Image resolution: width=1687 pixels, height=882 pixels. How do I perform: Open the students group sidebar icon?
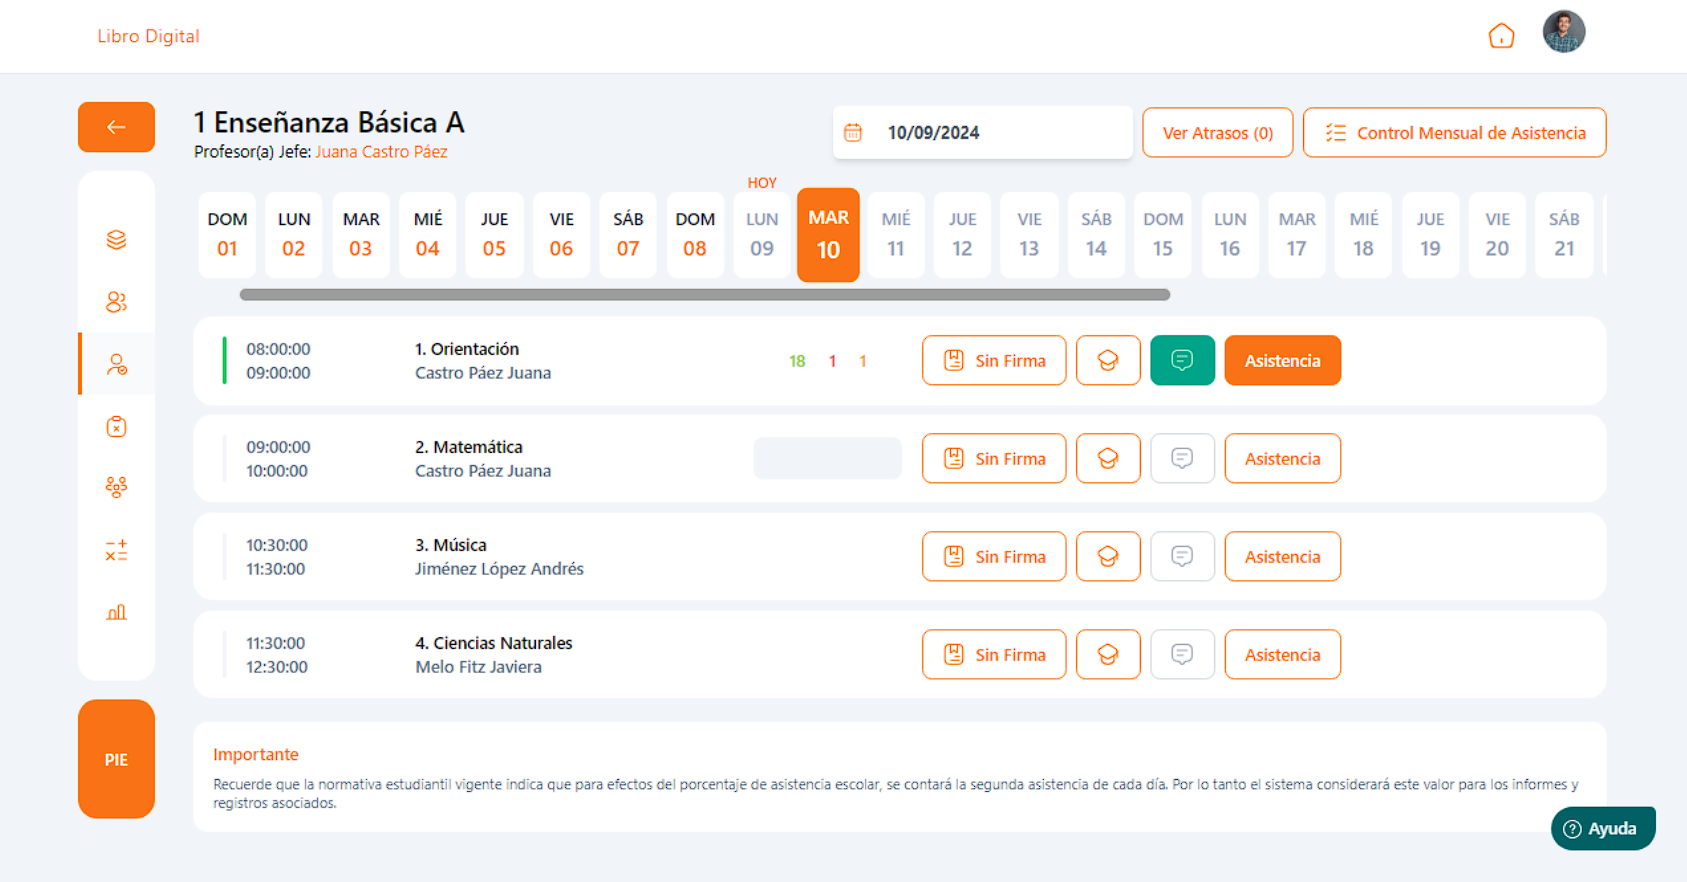pos(116,302)
